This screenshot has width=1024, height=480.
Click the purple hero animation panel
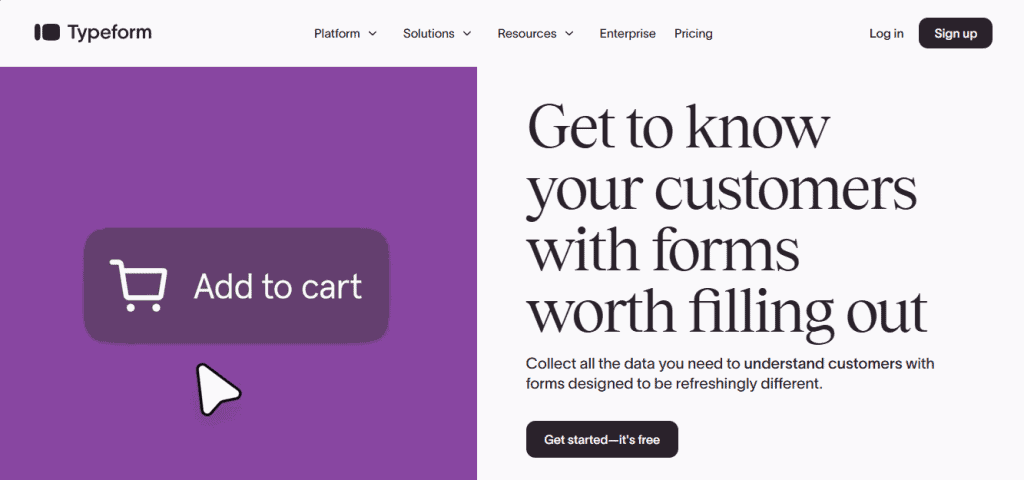click(x=238, y=273)
